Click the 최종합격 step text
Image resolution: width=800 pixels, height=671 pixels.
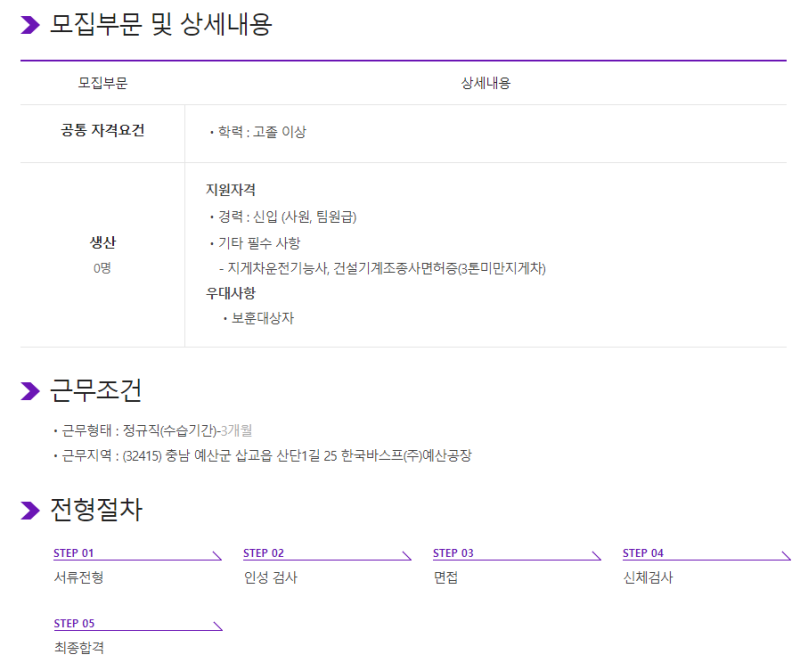click(78, 647)
